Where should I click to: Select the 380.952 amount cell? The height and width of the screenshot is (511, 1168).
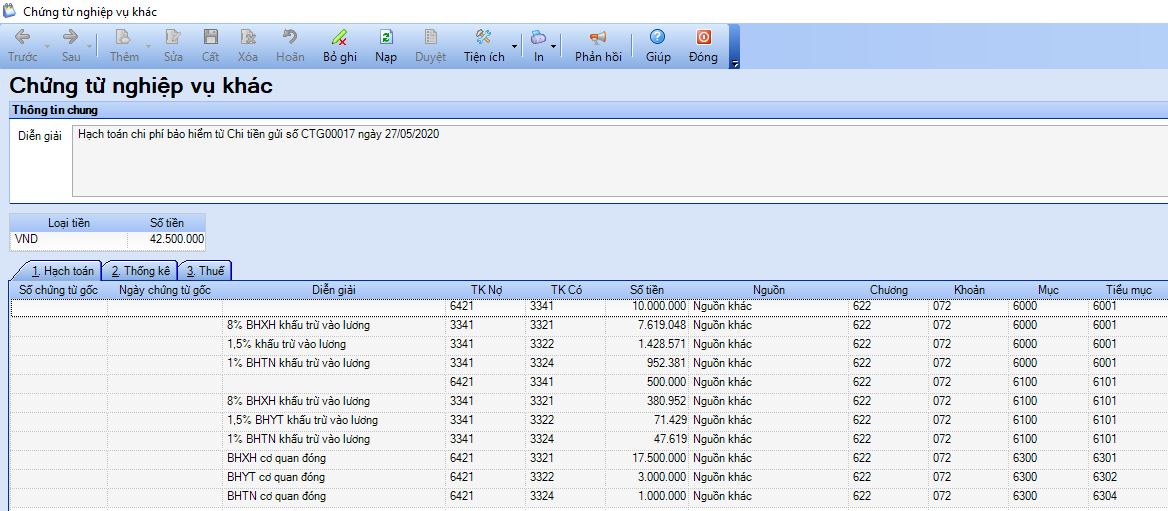[x=647, y=402]
